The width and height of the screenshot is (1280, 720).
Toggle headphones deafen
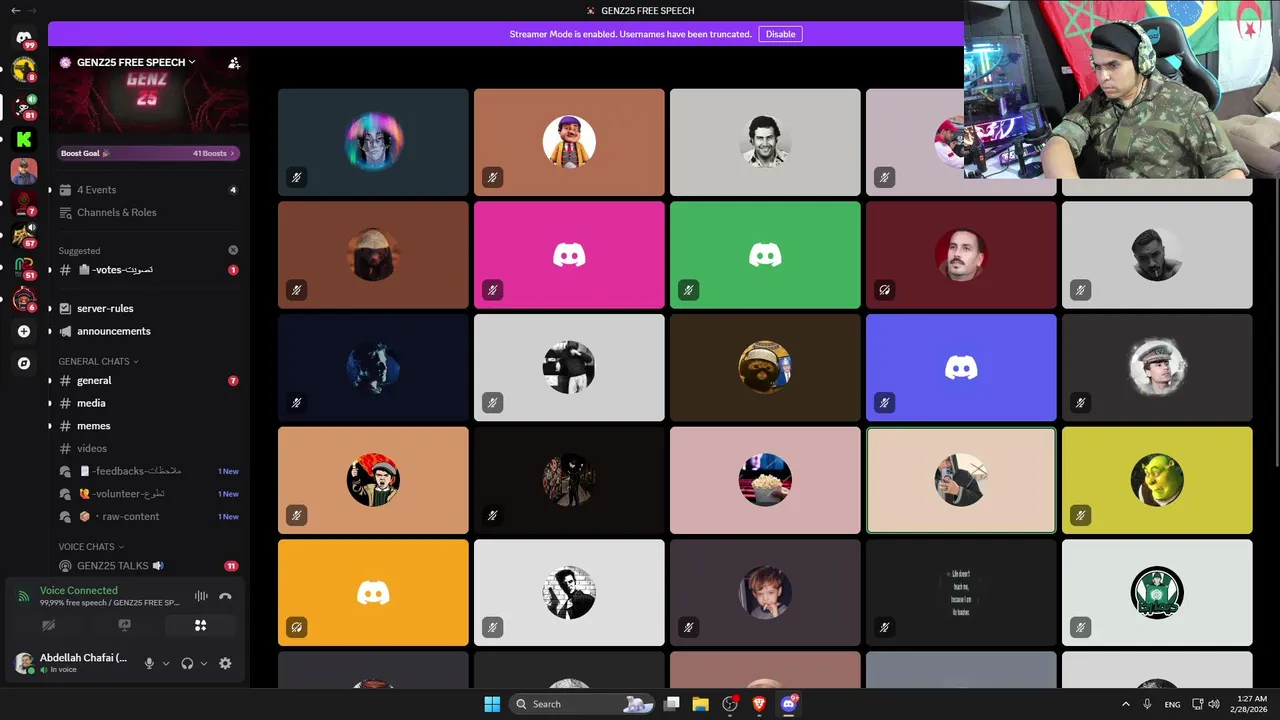click(187, 663)
